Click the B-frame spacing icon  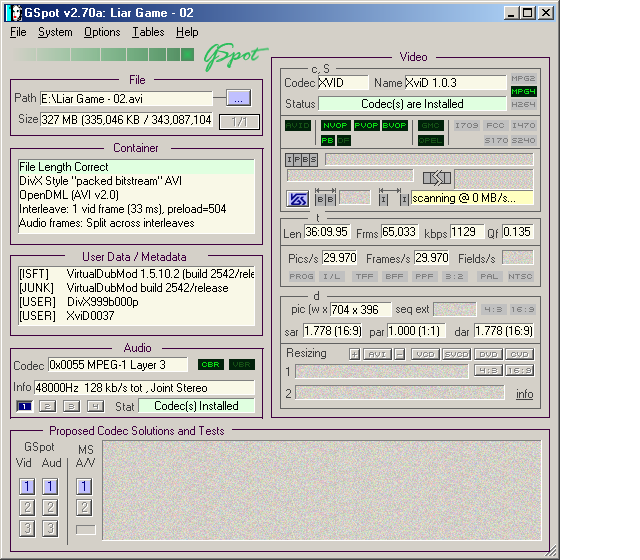point(325,197)
